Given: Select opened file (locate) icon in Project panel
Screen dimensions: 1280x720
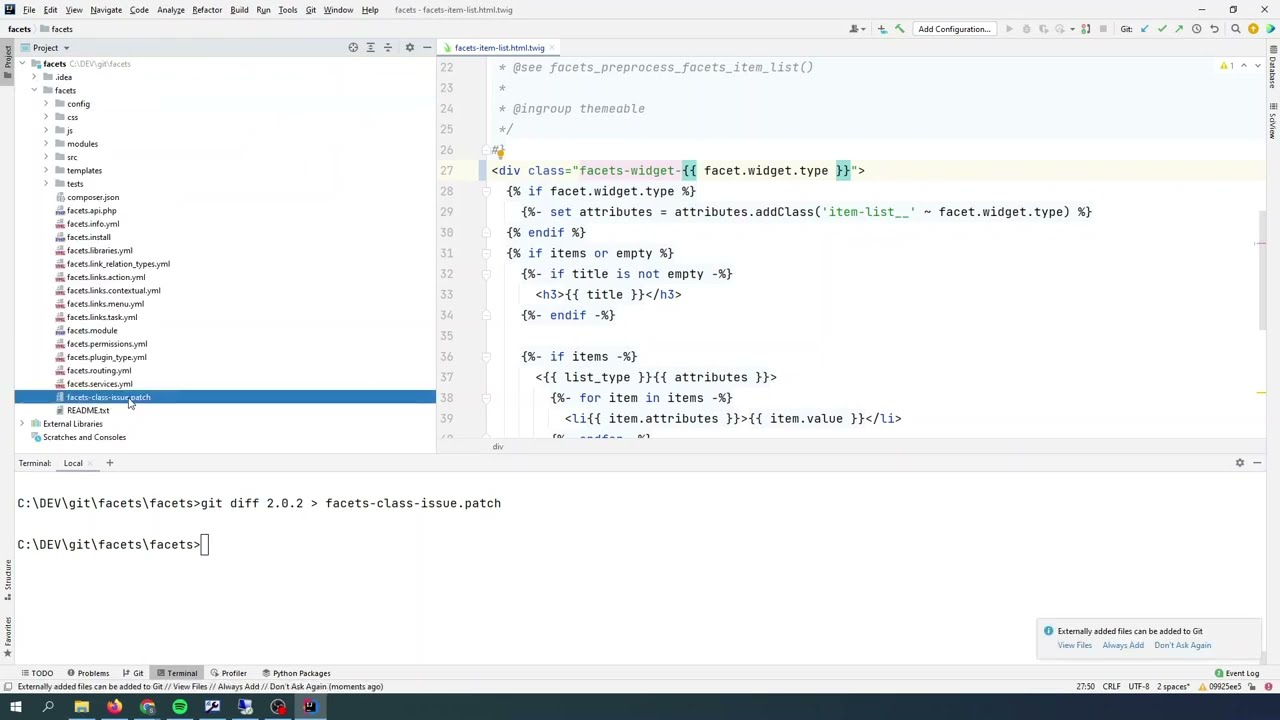Looking at the screenshot, I should [x=353, y=47].
